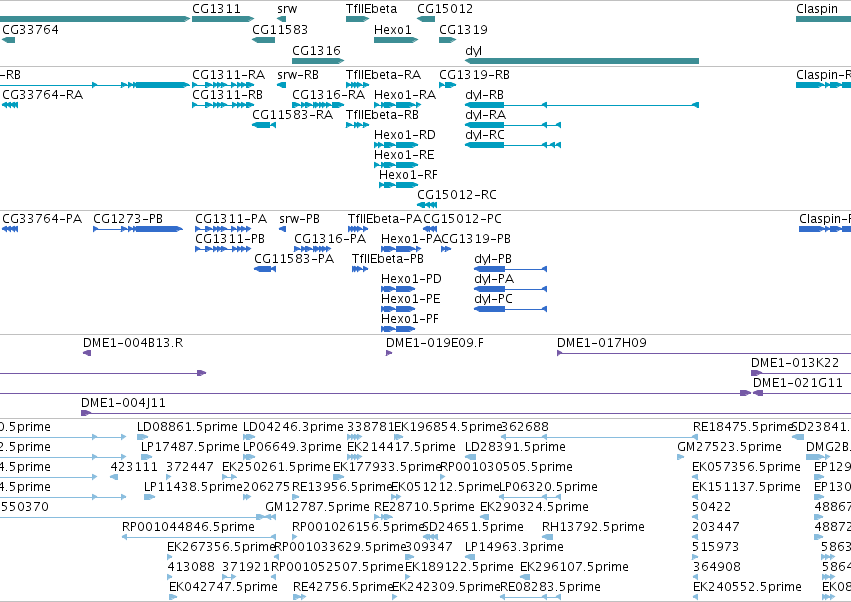This screenshot has height=602, width=851.
Task: Select protein CG33764-PA
Action: click(42, 219)
